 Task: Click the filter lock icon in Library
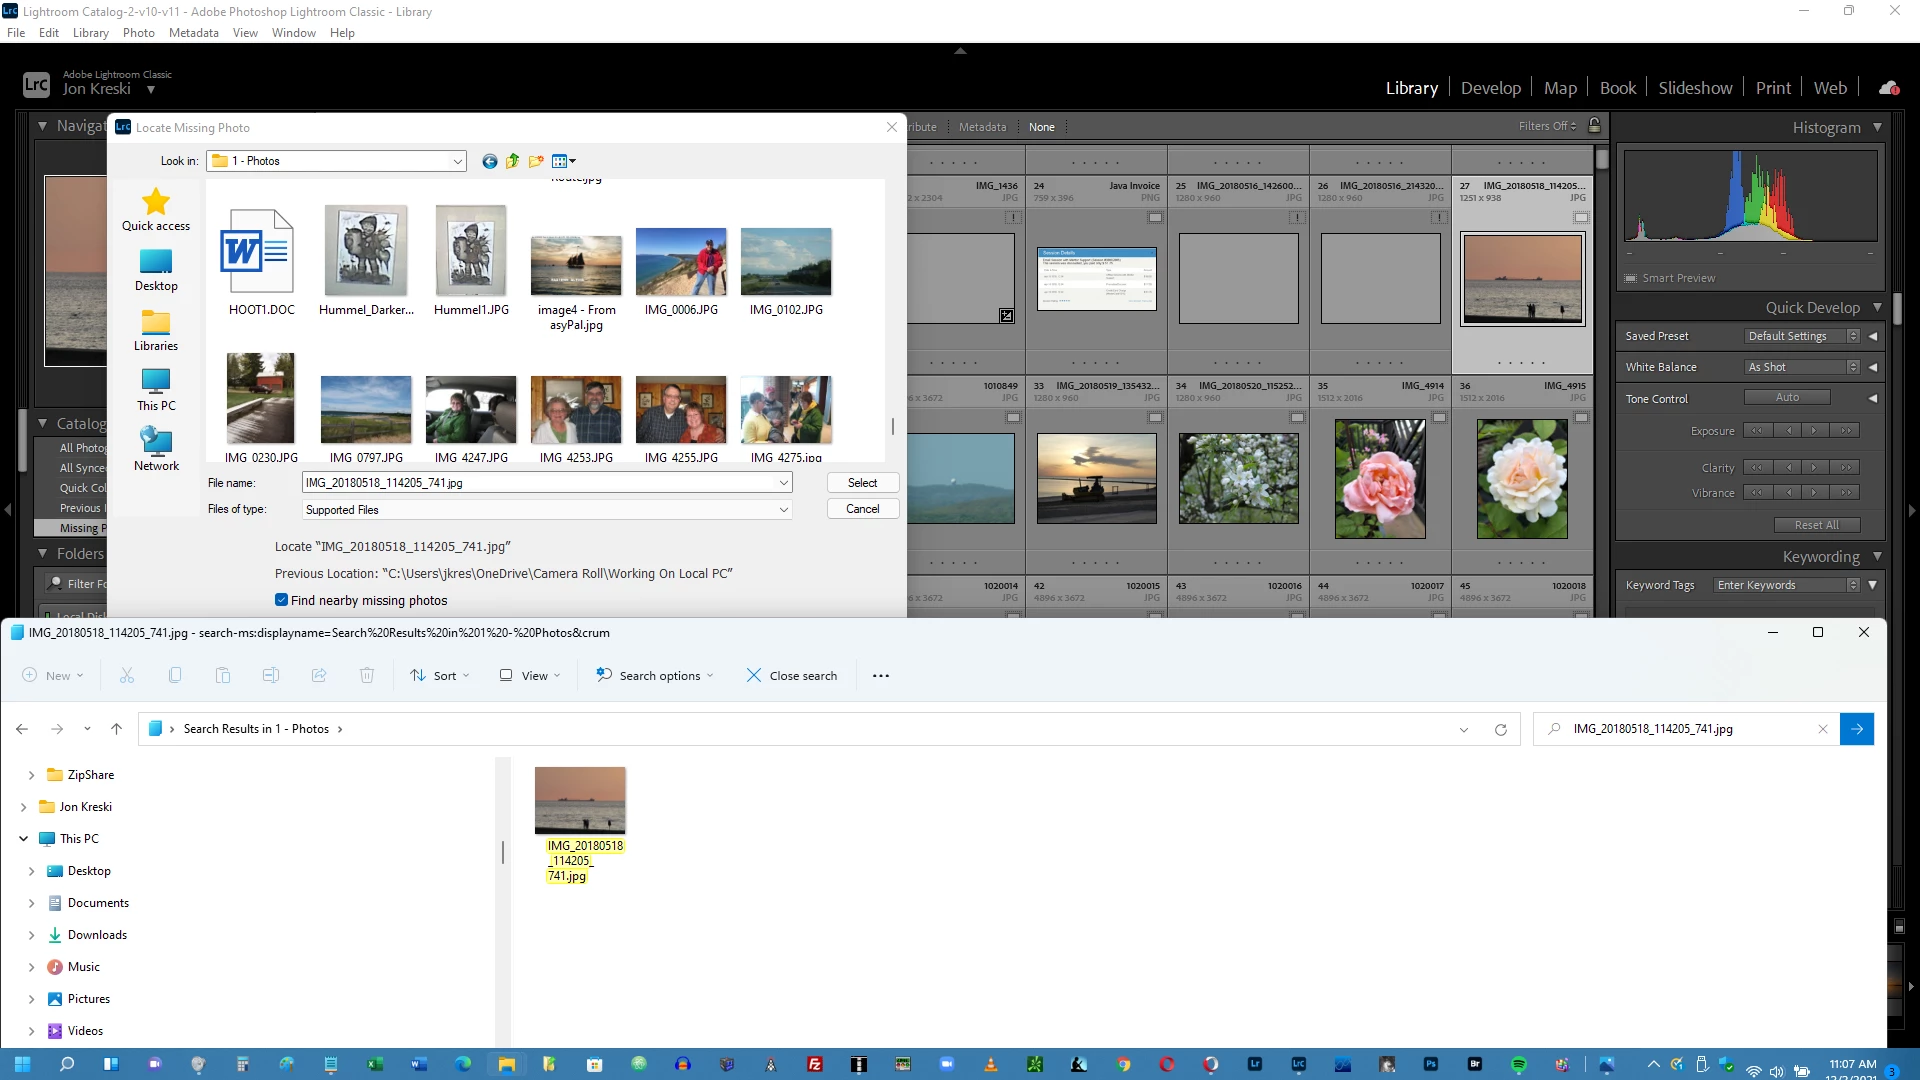click(x=1595, y=126)
